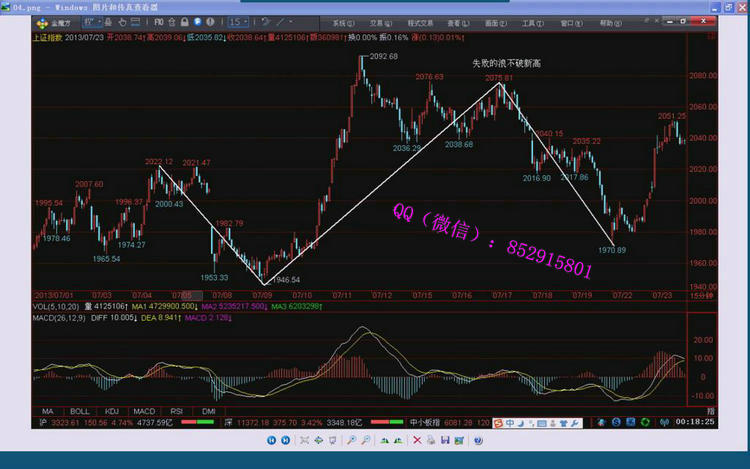Click the next image button in viewer
Image resolution: width=750 pixels, height=469 pixels.
pos(283,440)
